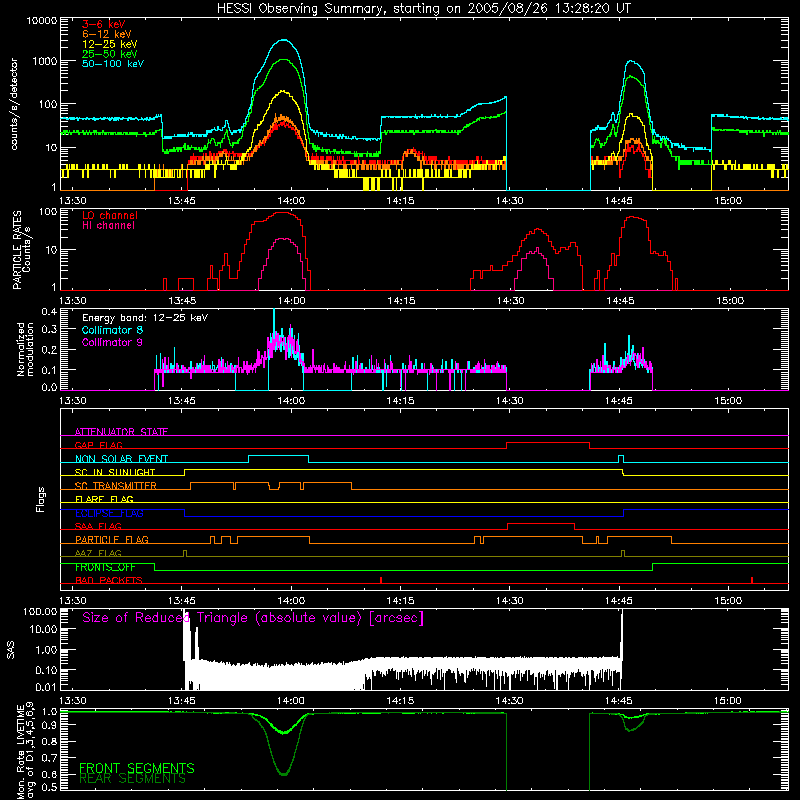Click the FRONT SEGMENTS legend label
Image resolution: width=800 pixels, height=800 pixels.
pyautogui.click(x=137, y=768)
